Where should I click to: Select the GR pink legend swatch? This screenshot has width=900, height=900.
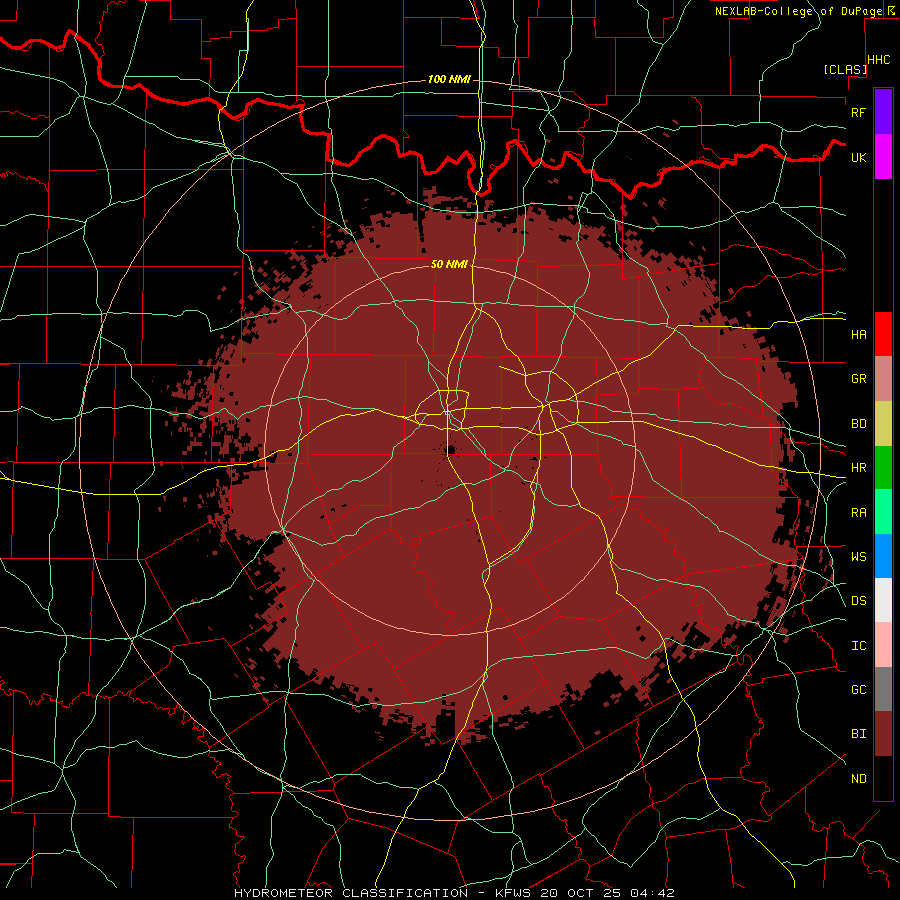pos(883,378)
